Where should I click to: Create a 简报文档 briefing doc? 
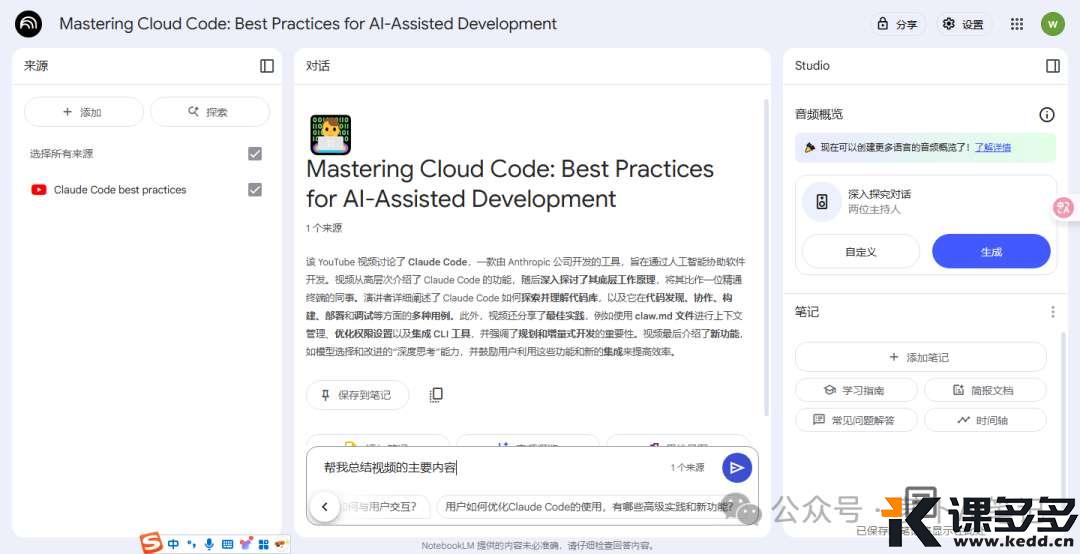point(985,390)
